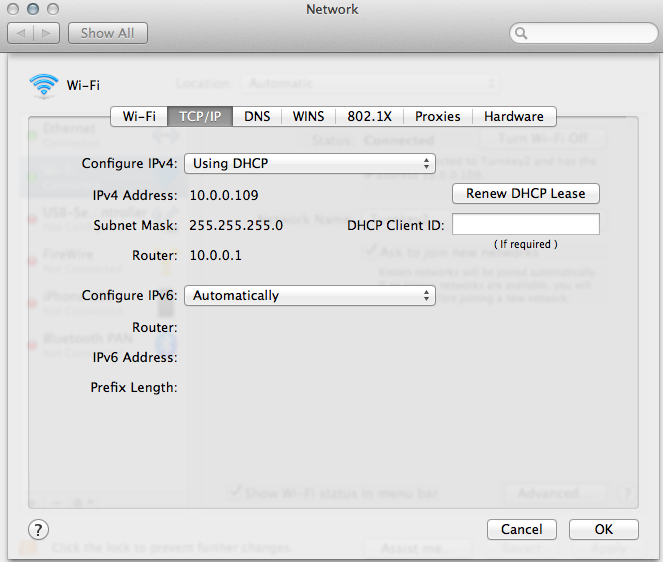Go forward with the right arrow button

(47, 33)
